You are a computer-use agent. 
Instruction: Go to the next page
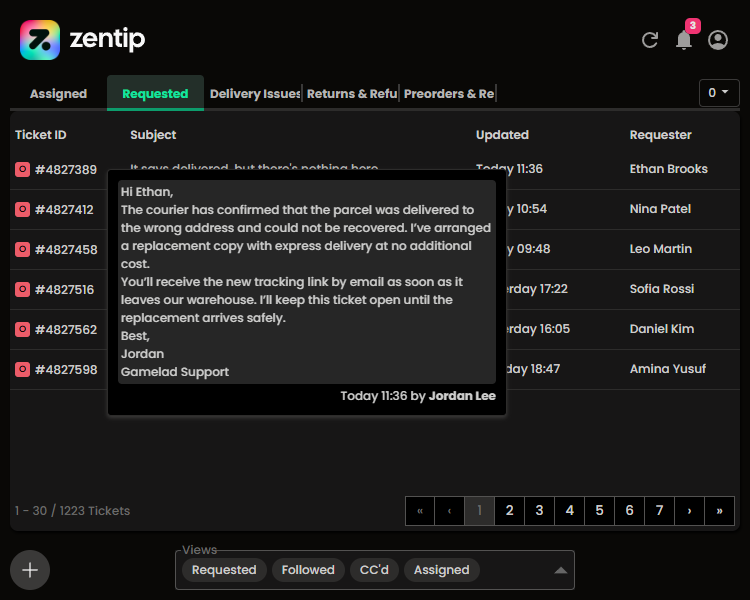click(689, 511)
